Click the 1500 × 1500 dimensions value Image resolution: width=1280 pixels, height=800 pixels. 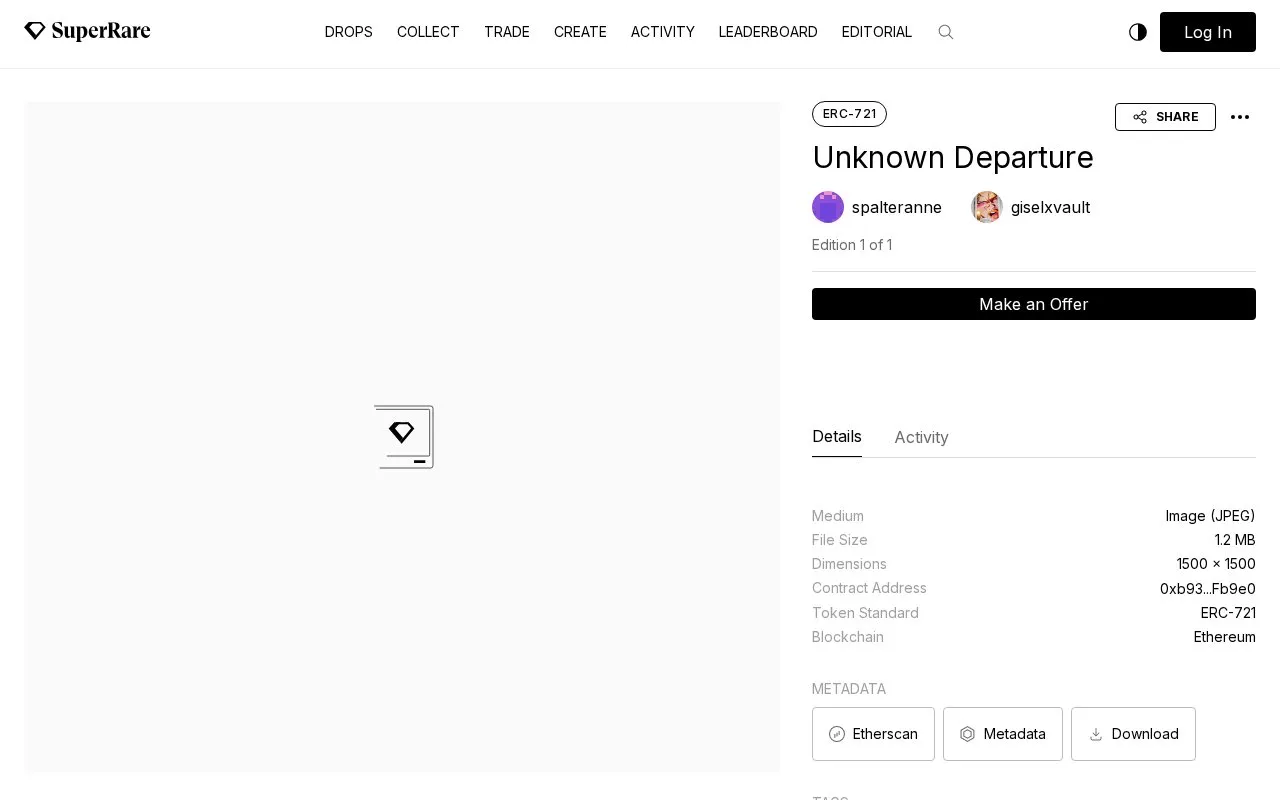tap(1216, 564)
